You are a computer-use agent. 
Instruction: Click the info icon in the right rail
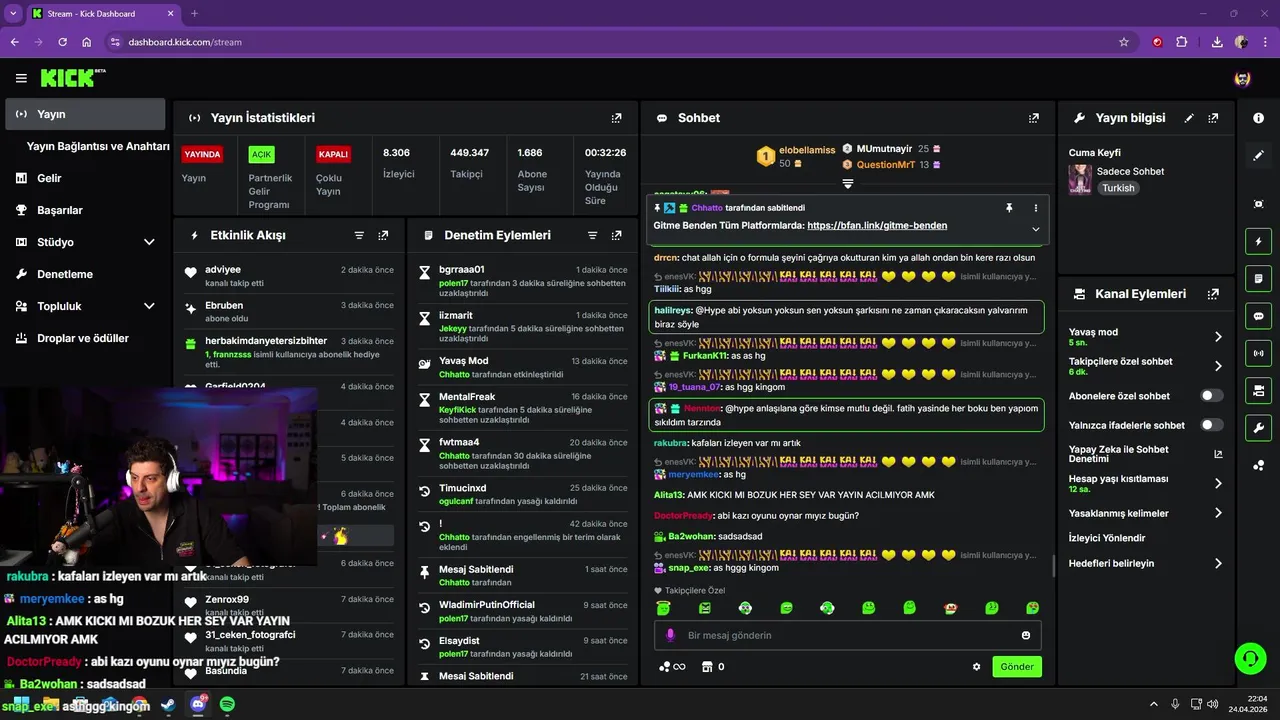coord(1258,118)
